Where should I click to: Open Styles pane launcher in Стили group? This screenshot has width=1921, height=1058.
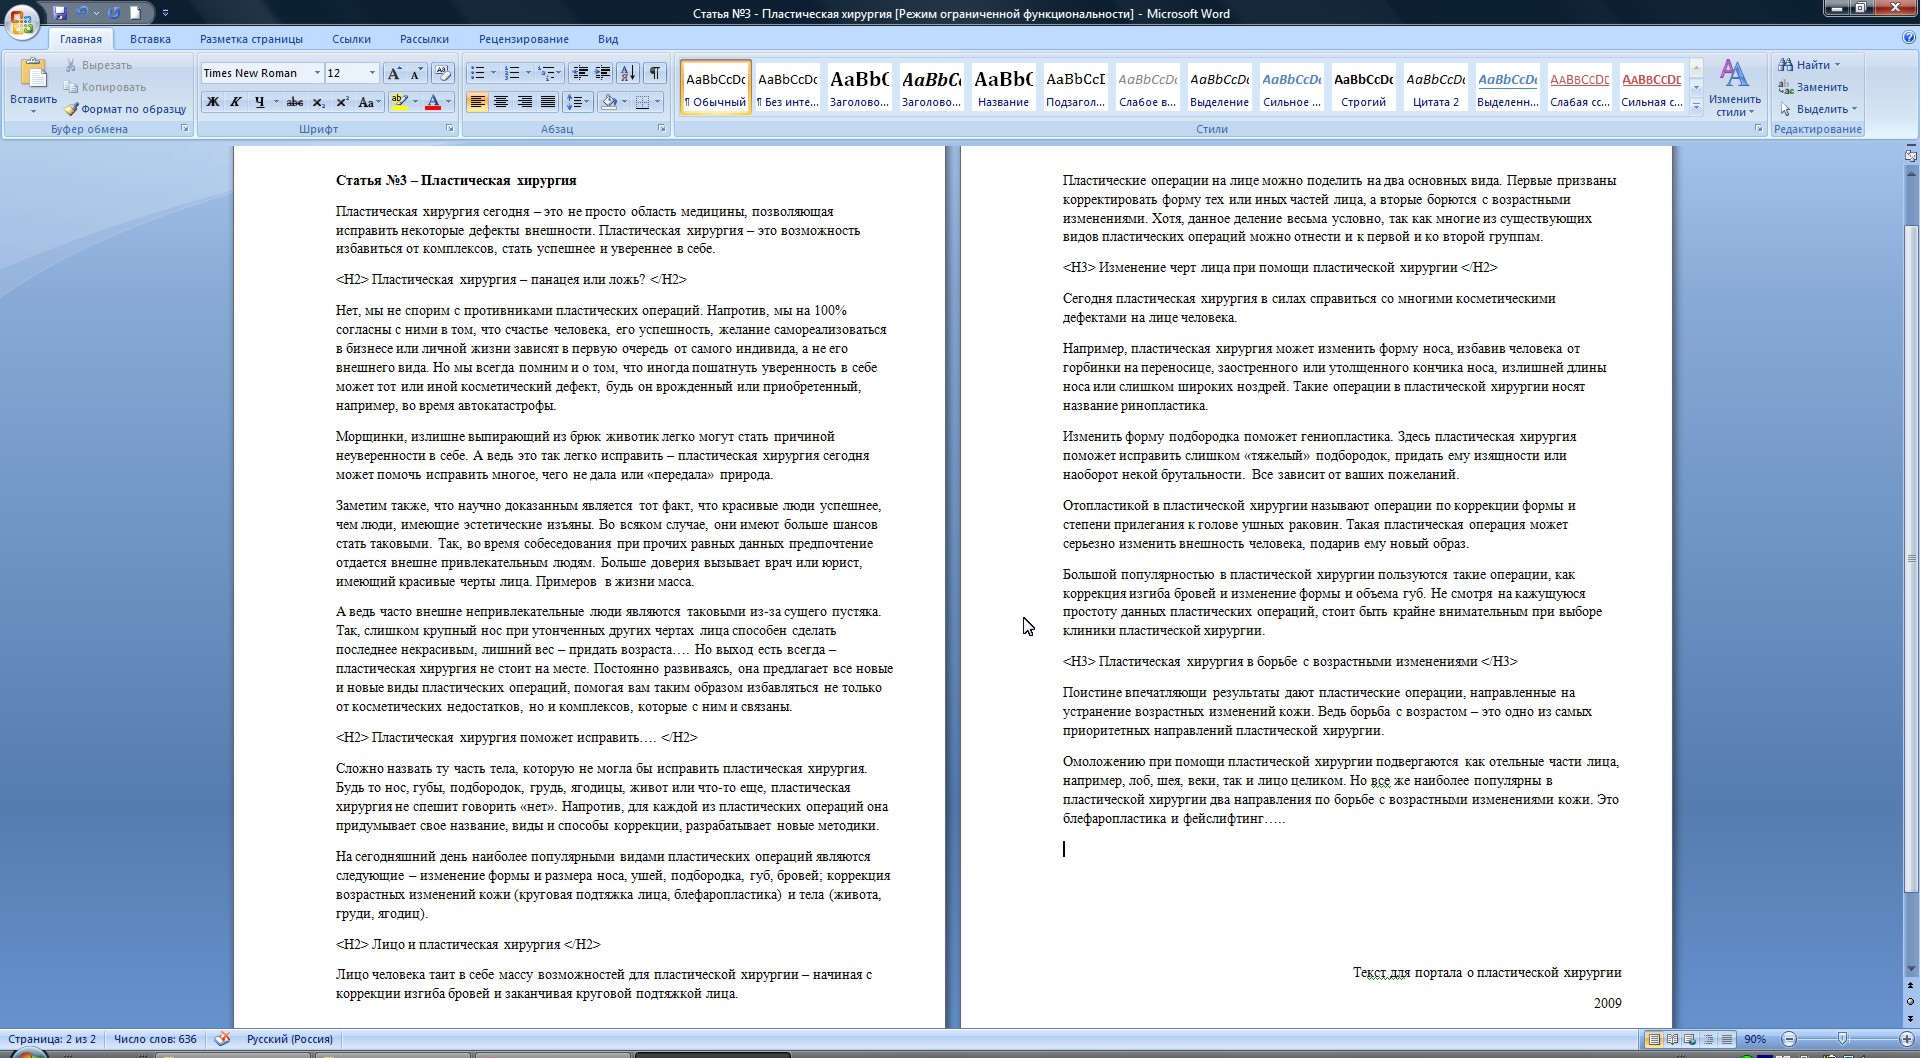coord(1759,129)
